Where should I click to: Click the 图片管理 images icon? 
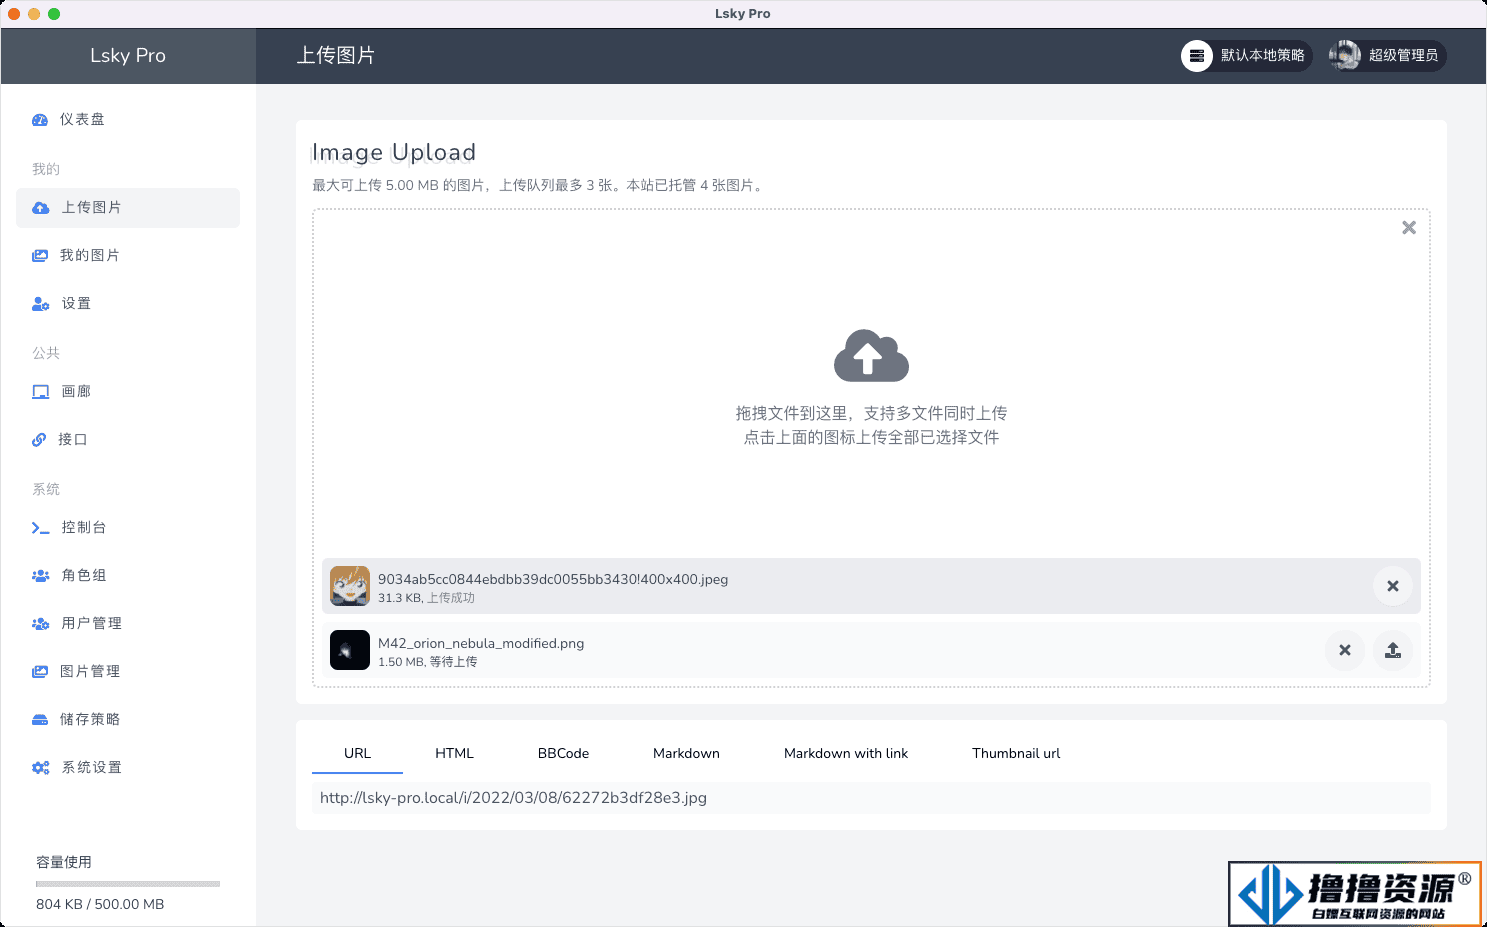40,672
